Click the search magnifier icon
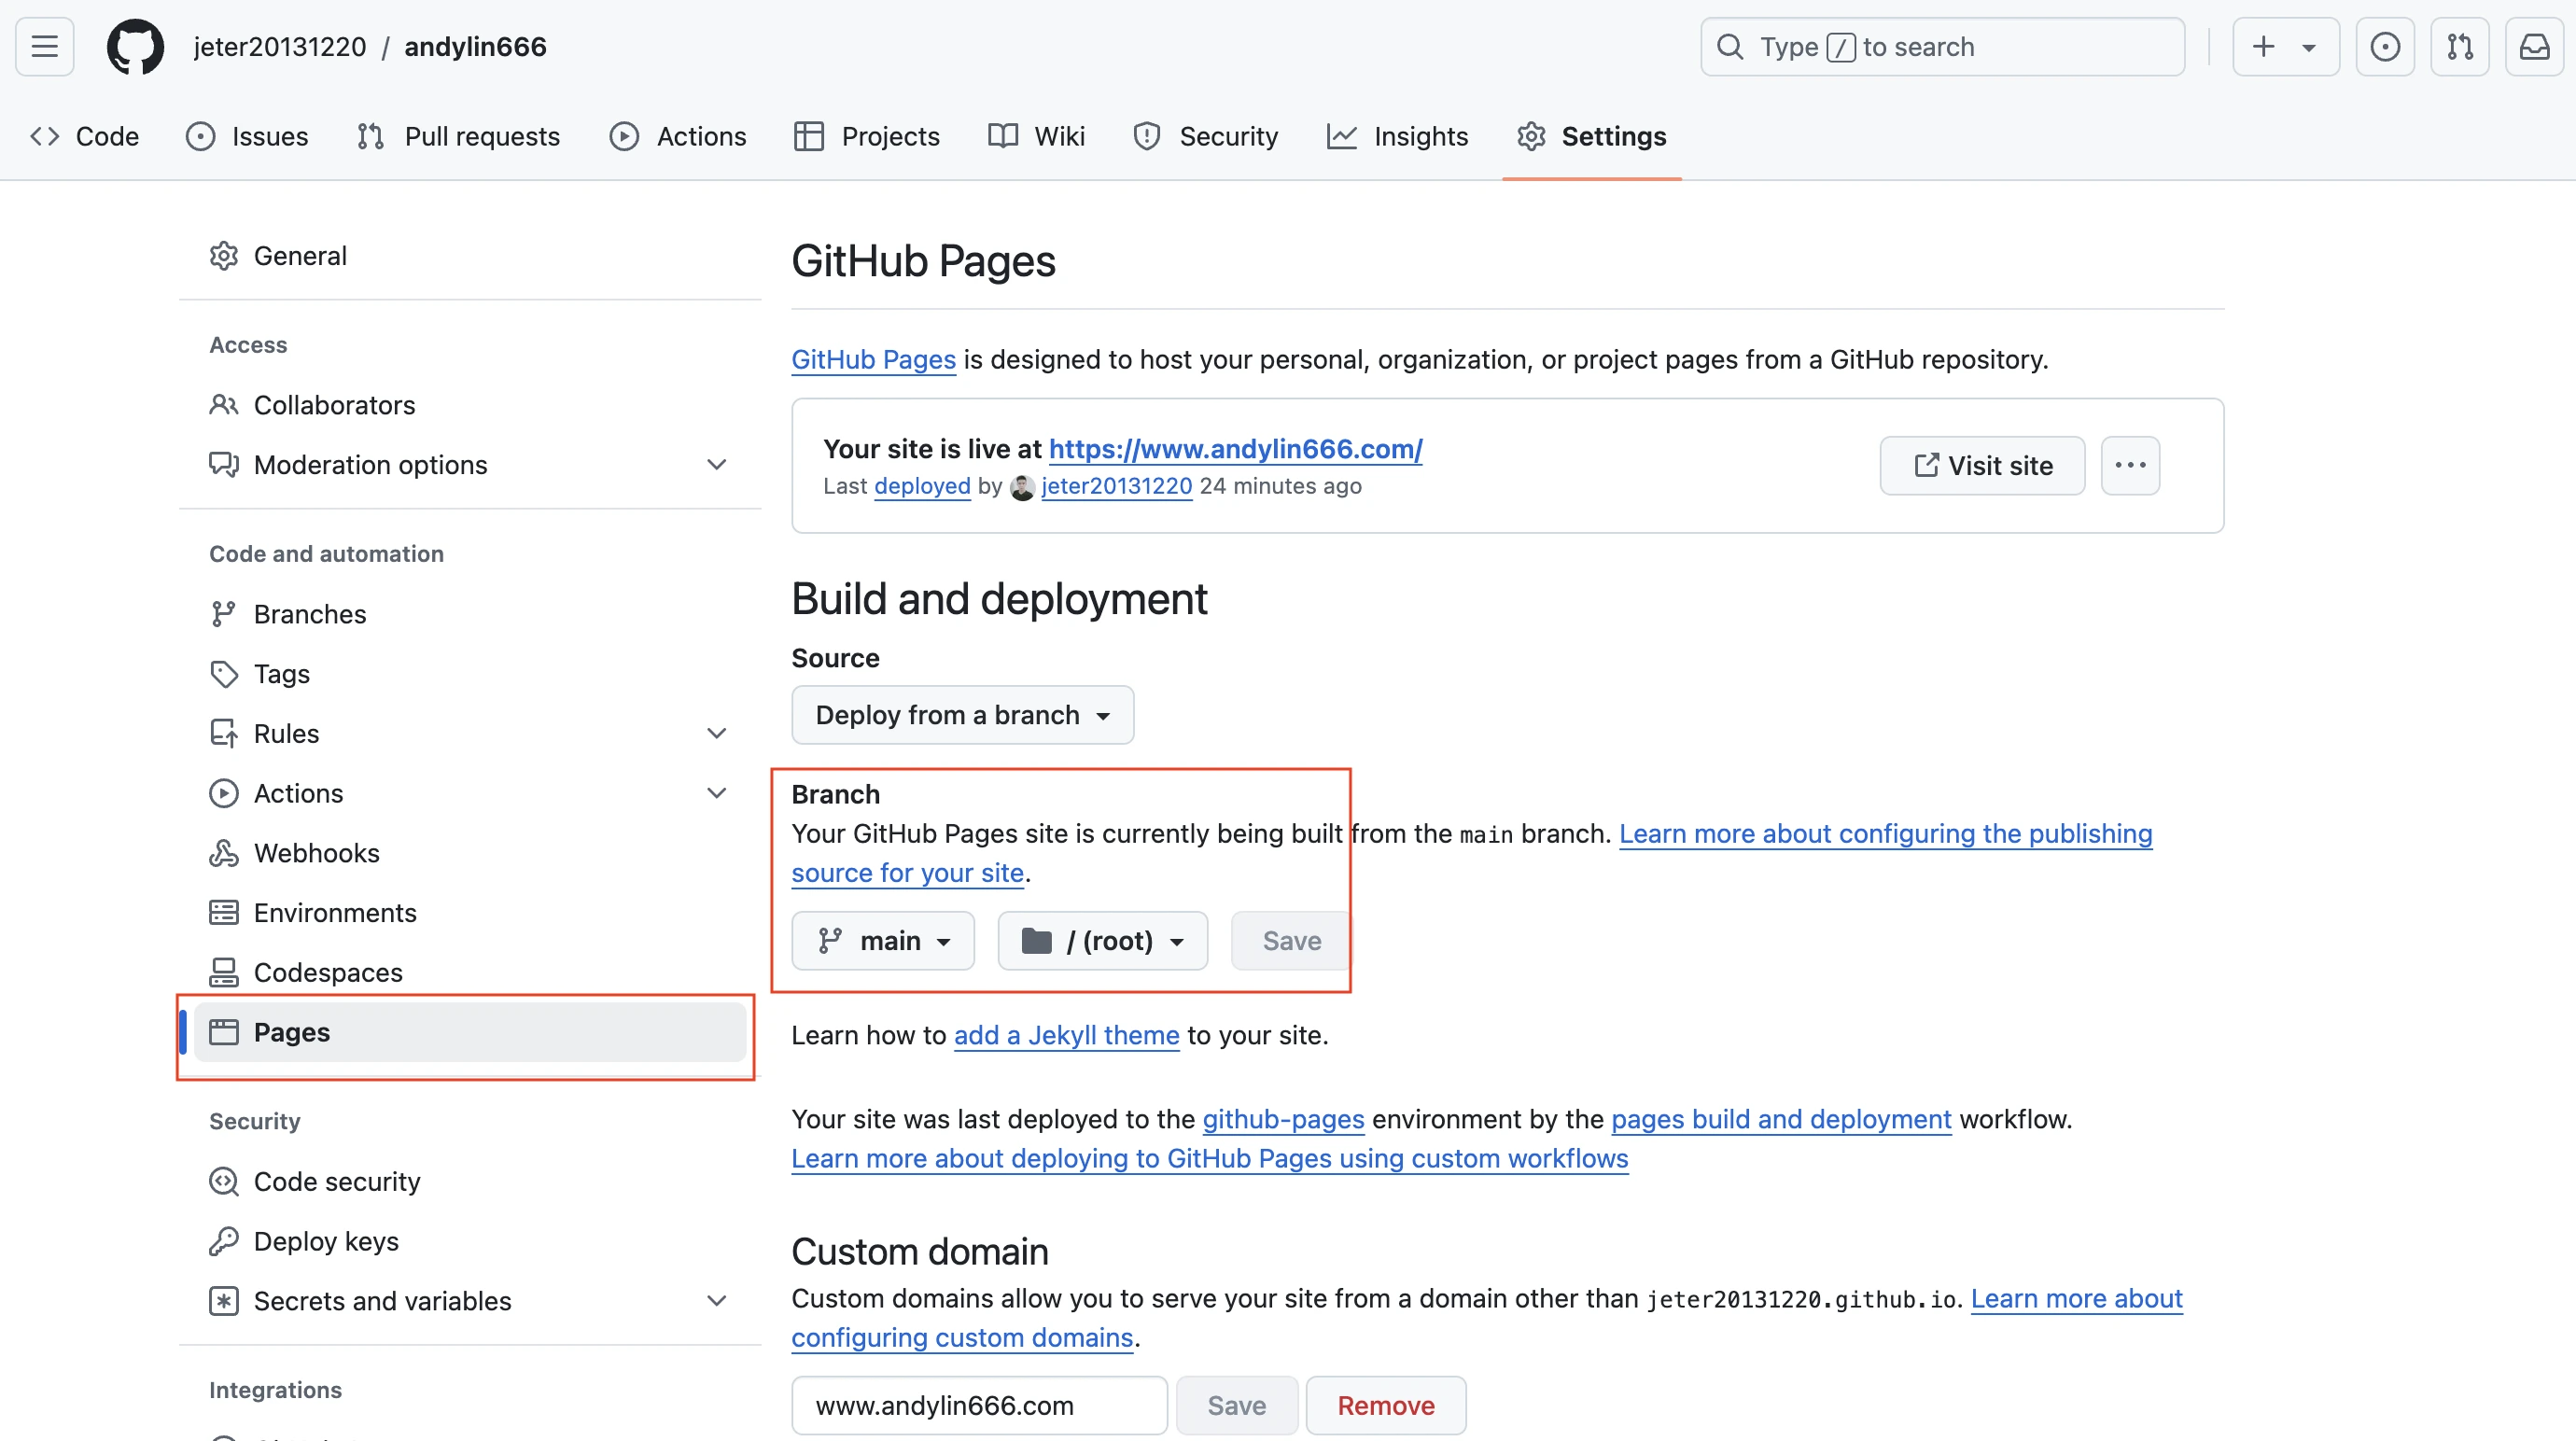The width and height of the screenshot is (2576, 1441). point(1730,47)
